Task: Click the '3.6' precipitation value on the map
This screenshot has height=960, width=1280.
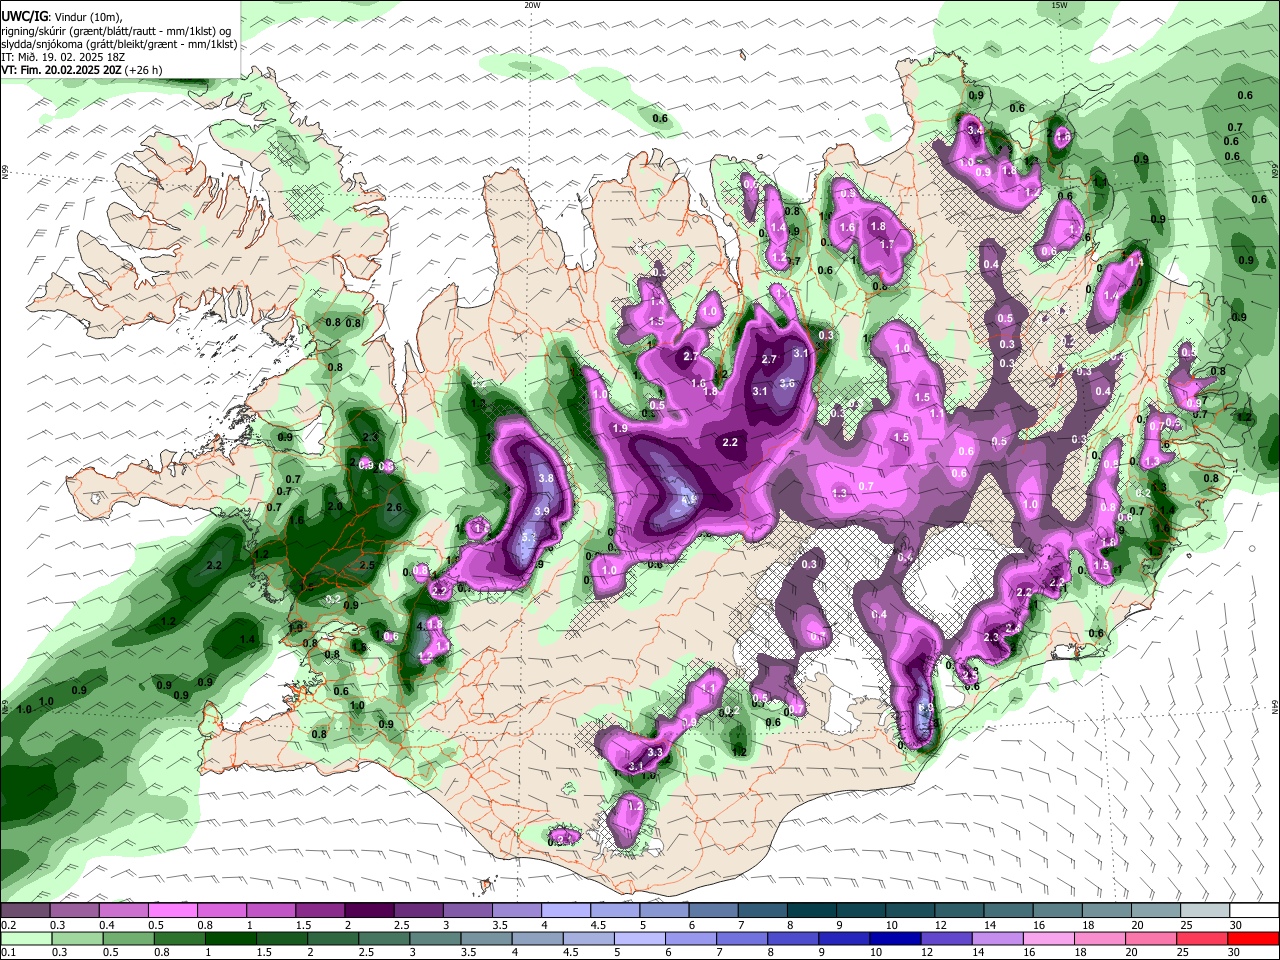Action: [x=787, y=383]
